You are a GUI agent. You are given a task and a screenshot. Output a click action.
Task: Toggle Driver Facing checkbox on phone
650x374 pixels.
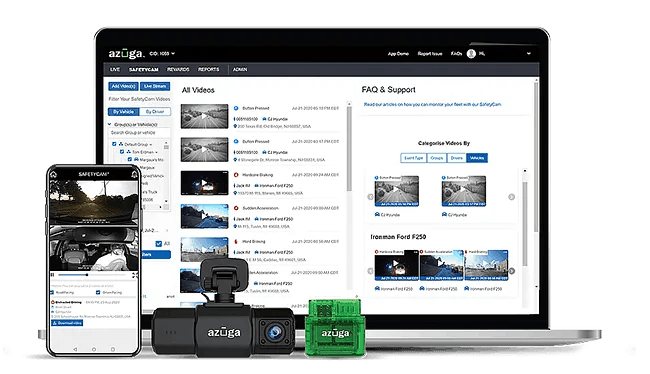[x=98, y=293]
